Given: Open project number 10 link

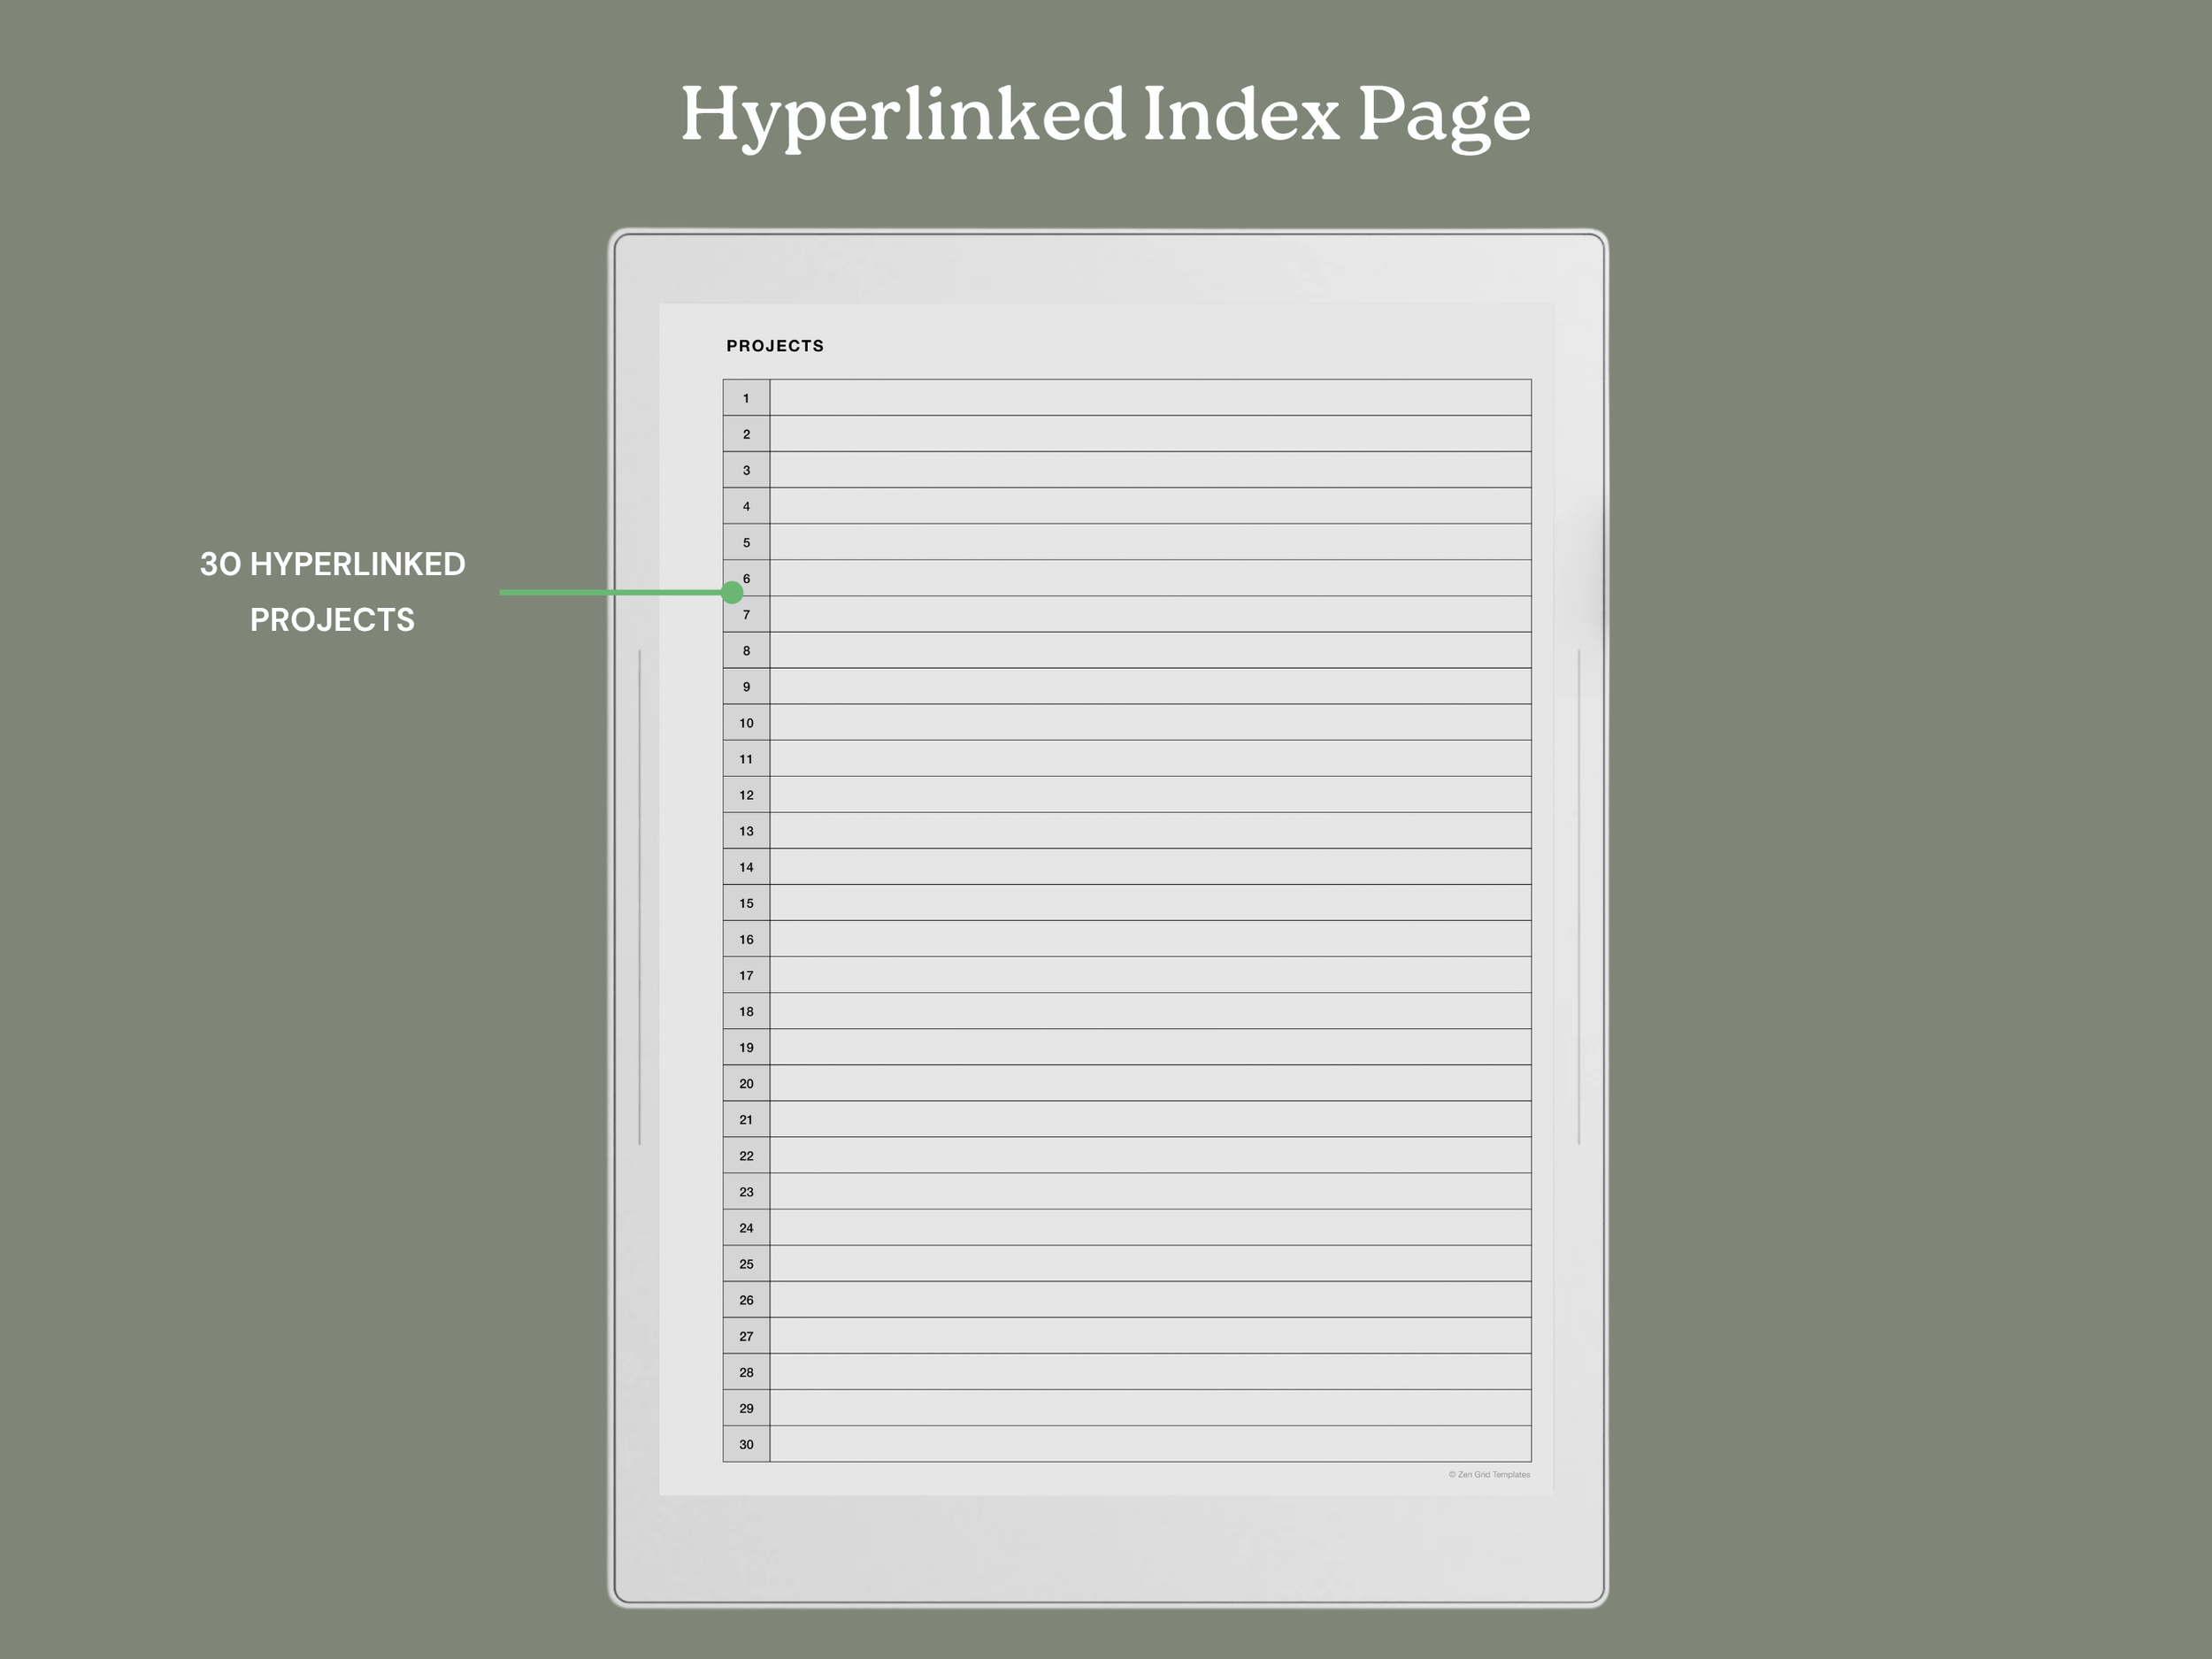Looking at the screenshot, I should [x=746, y=723].
